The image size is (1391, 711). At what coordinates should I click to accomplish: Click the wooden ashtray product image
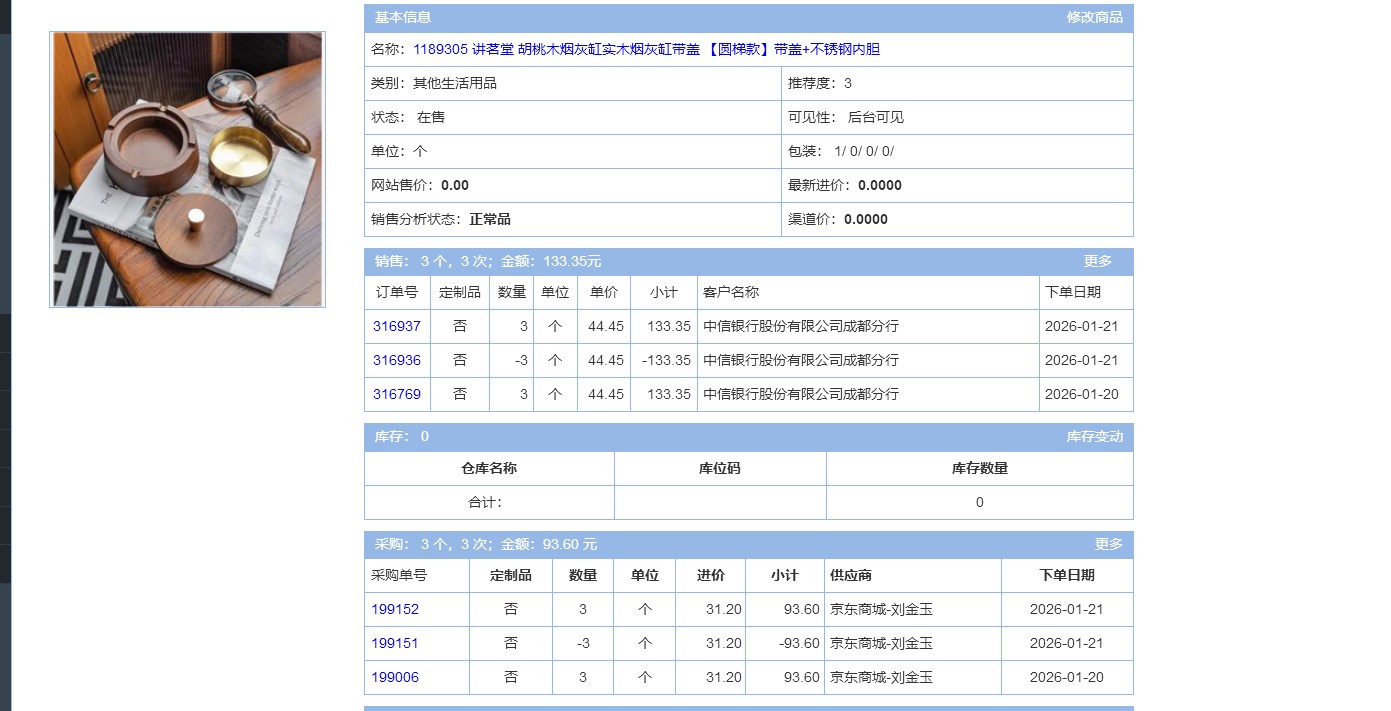click(187, 169)
